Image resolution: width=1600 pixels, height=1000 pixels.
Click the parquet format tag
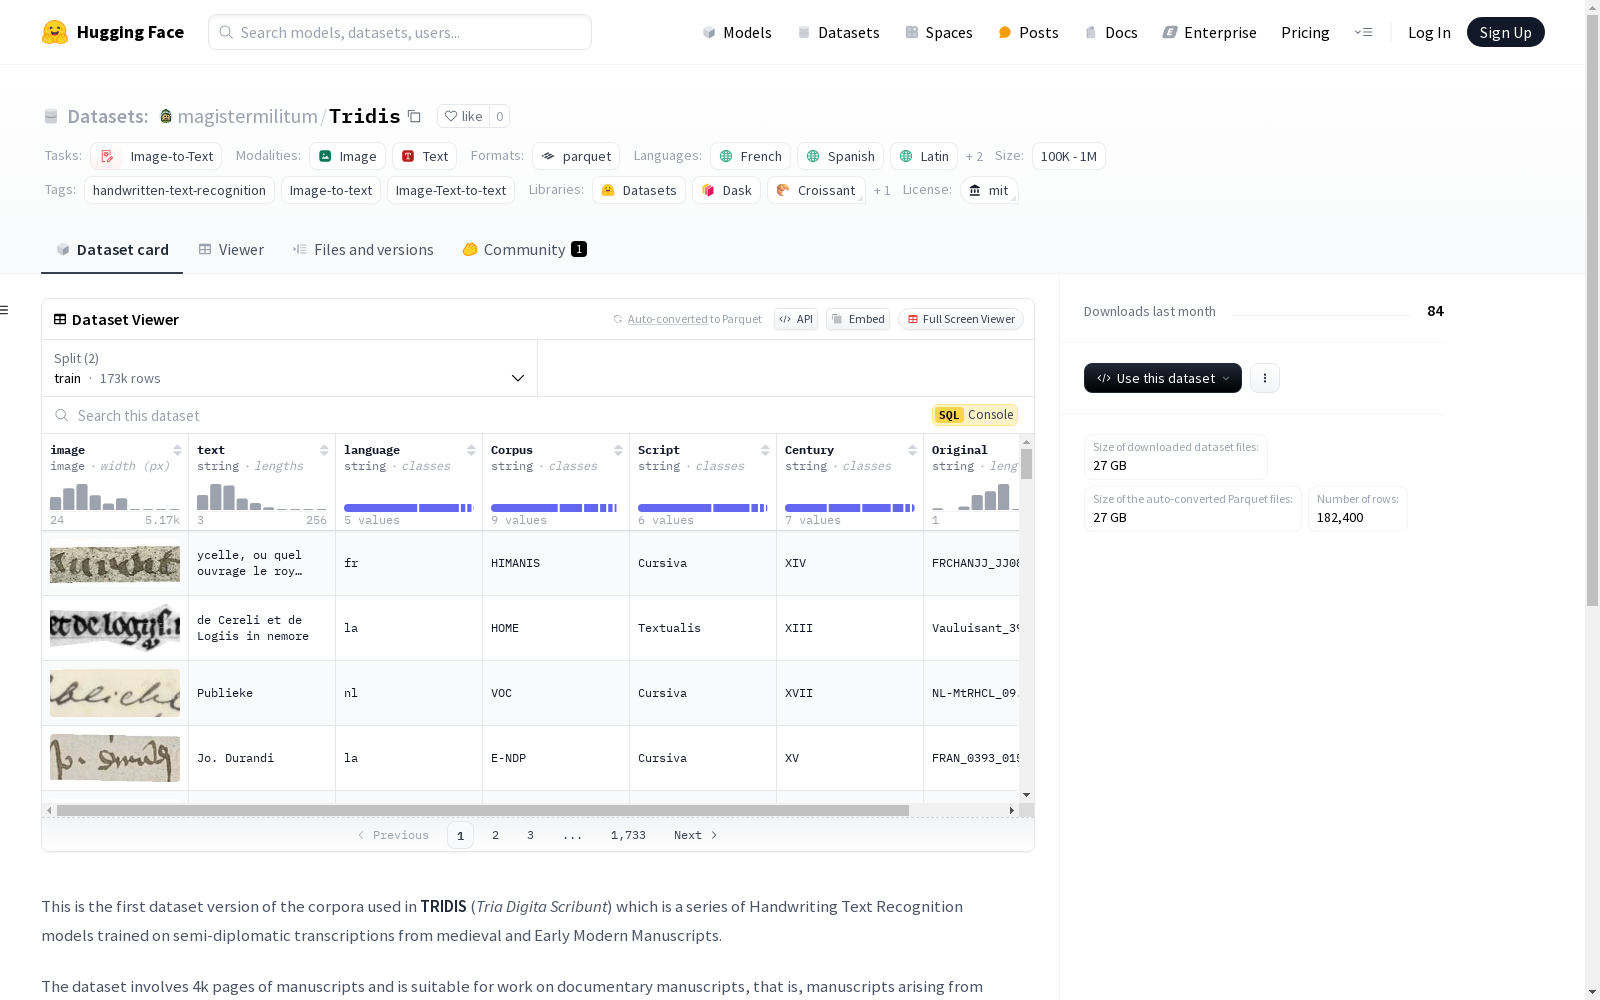(576, 156)
